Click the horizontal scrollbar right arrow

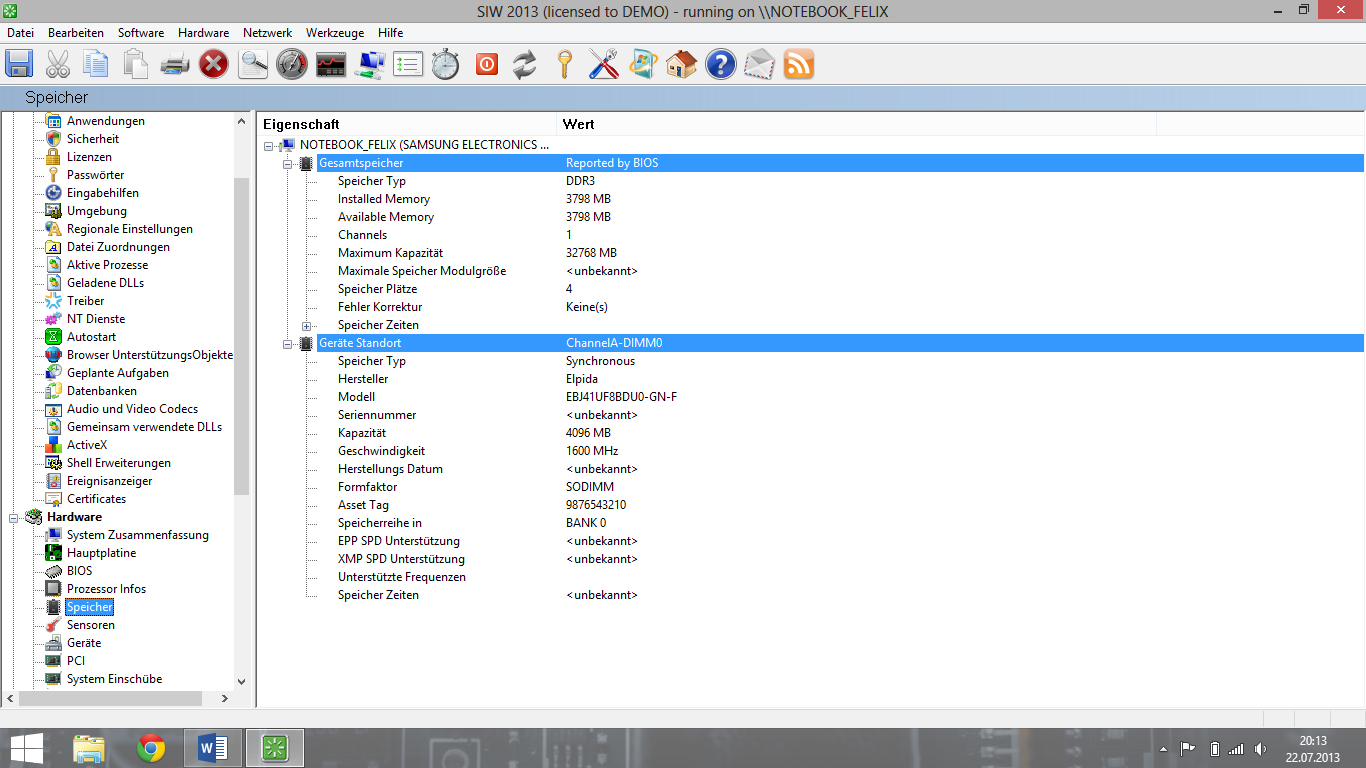click(224, 698)
